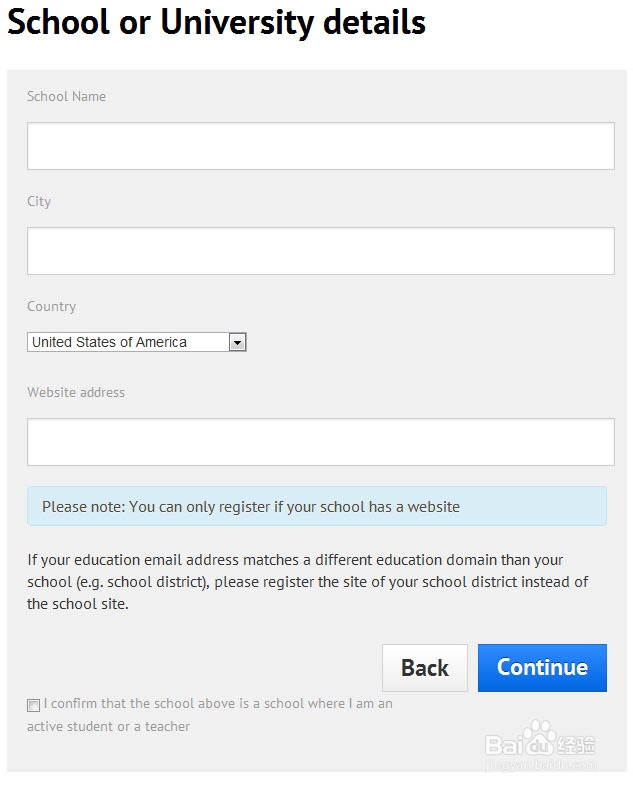Click the 'School or University details' heading
Screen dimensions: 633x787
tap(216, 22)
